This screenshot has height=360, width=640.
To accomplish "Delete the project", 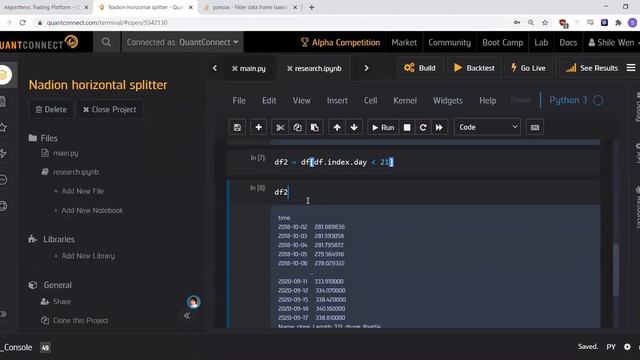I will pyautogui.click(x=51, y=109).
